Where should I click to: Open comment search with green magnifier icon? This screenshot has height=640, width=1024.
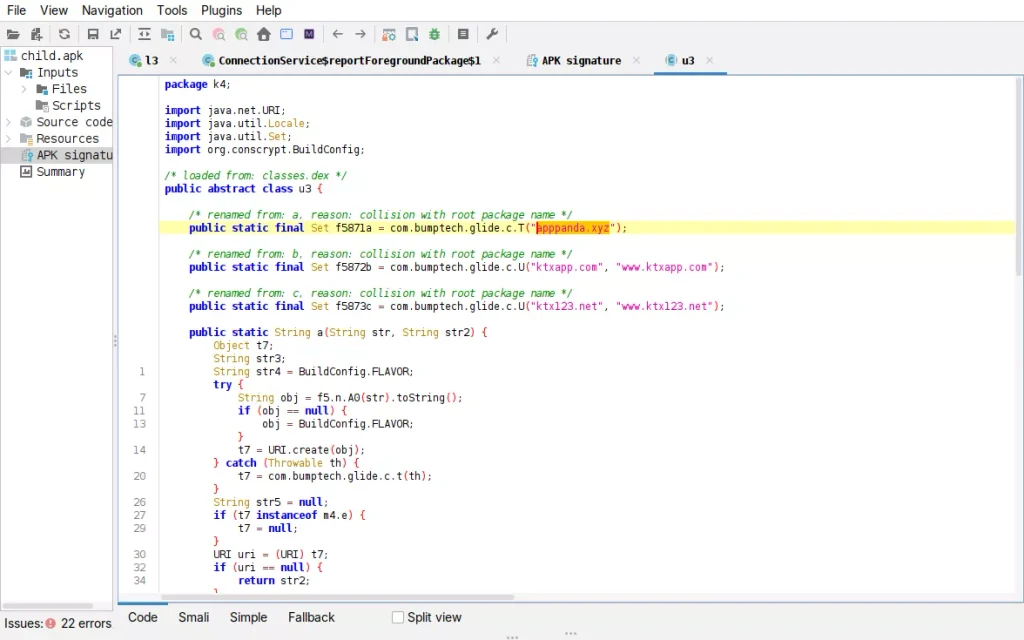tap(242, 34)
